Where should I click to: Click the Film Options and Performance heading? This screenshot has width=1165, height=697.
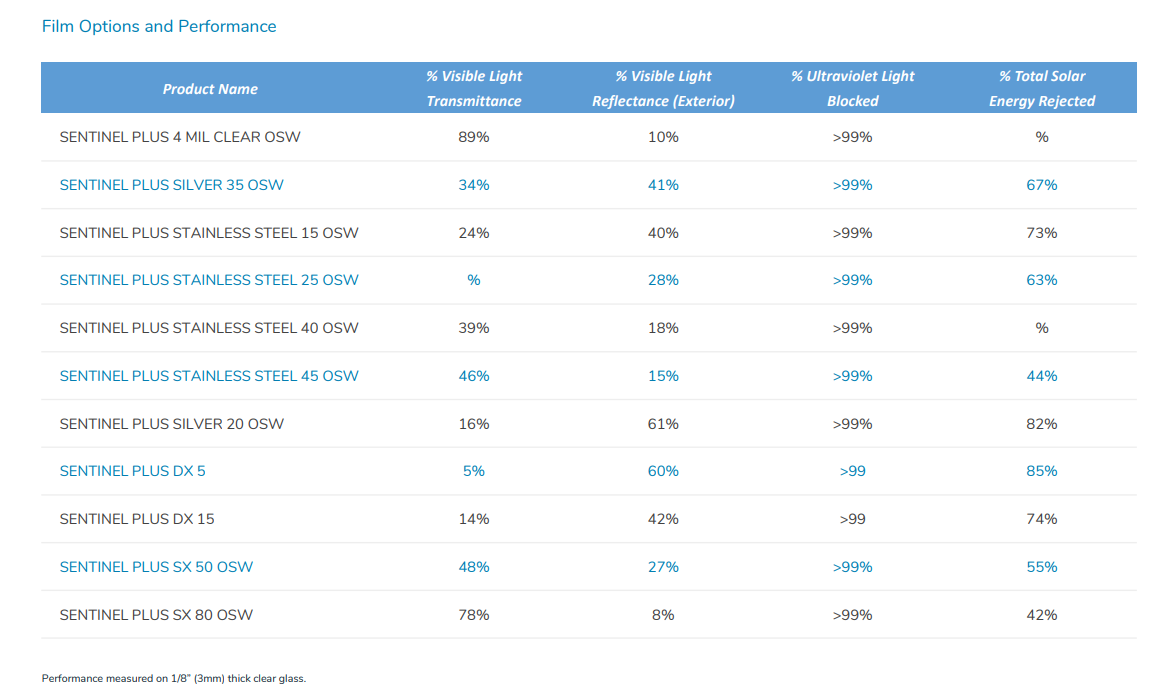coord(159,26)
